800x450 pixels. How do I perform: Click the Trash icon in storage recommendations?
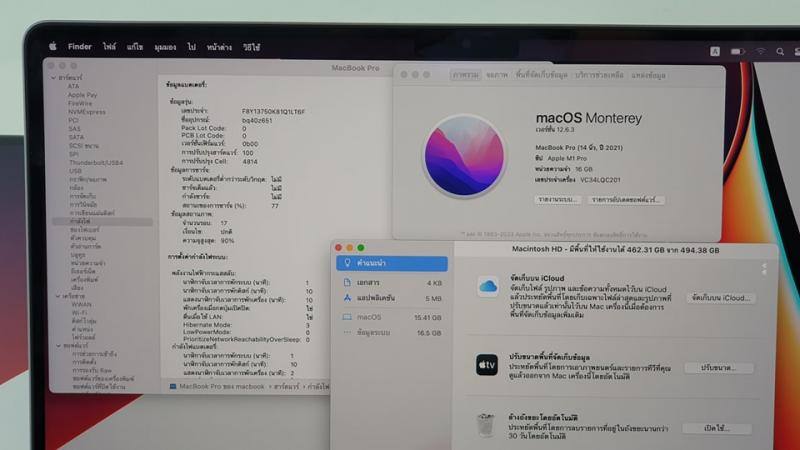[488, 426]
